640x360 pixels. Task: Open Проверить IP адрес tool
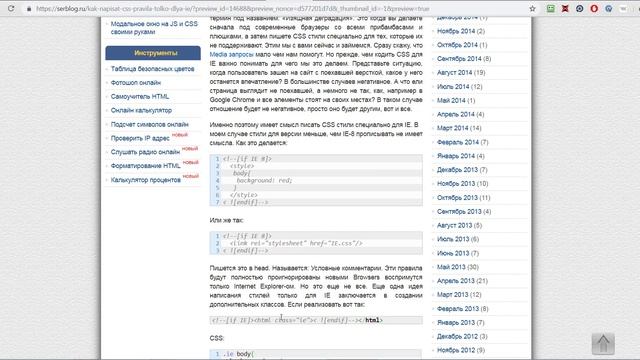pyautogui.click(x=140, y=138)
